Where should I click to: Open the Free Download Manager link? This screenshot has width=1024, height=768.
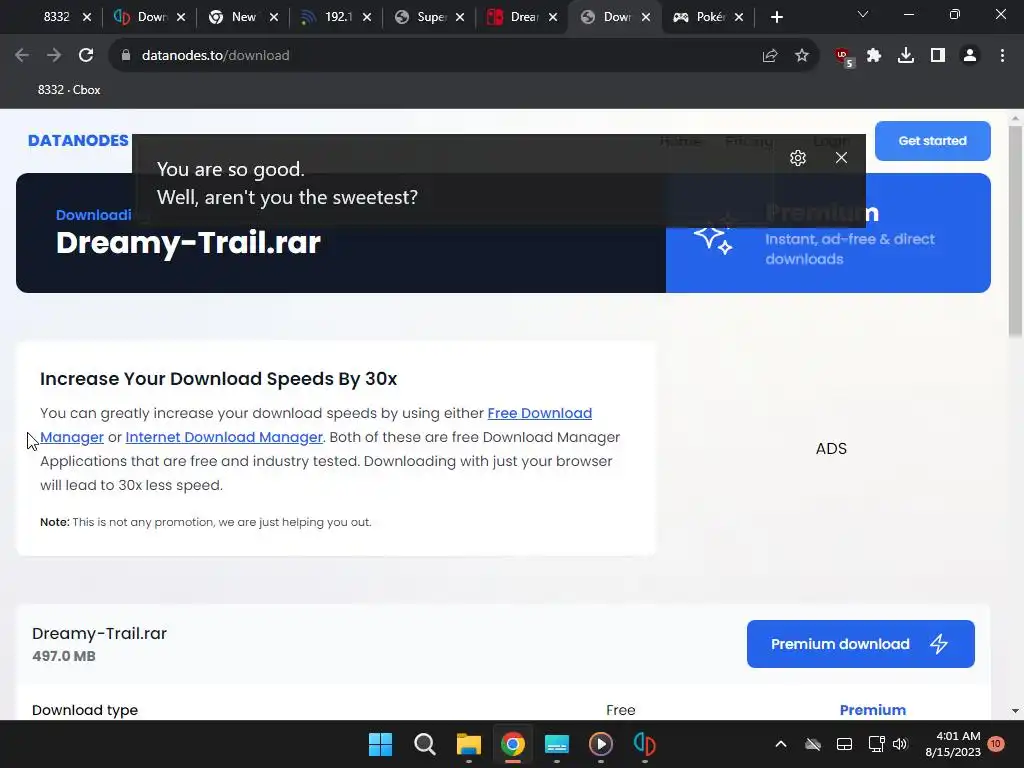[x=539, y=413]
